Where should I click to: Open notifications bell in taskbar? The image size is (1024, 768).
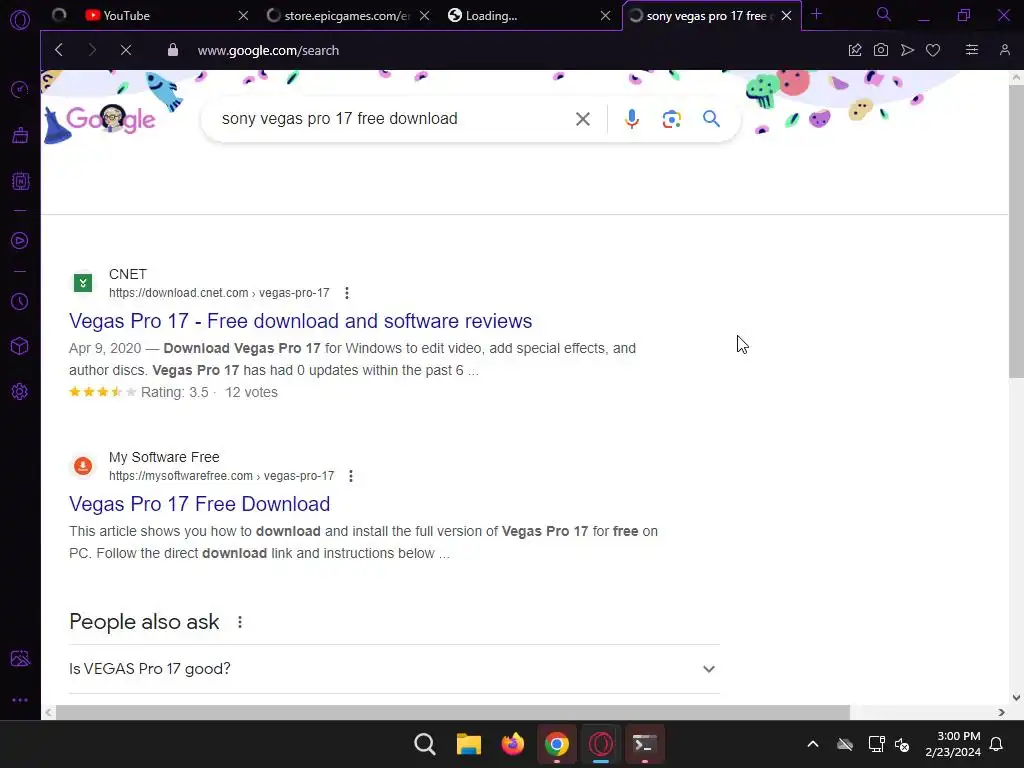coord(996,744)
